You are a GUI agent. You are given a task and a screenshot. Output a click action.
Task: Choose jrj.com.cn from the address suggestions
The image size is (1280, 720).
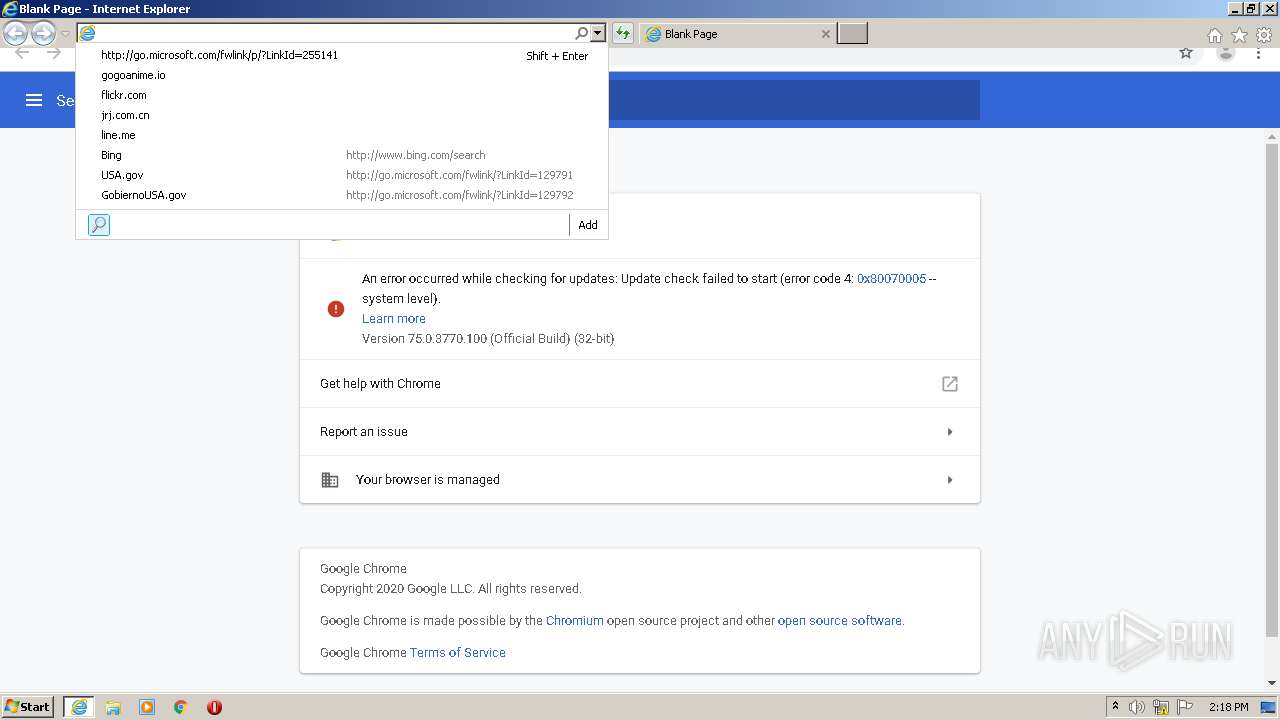pos(342,115)
